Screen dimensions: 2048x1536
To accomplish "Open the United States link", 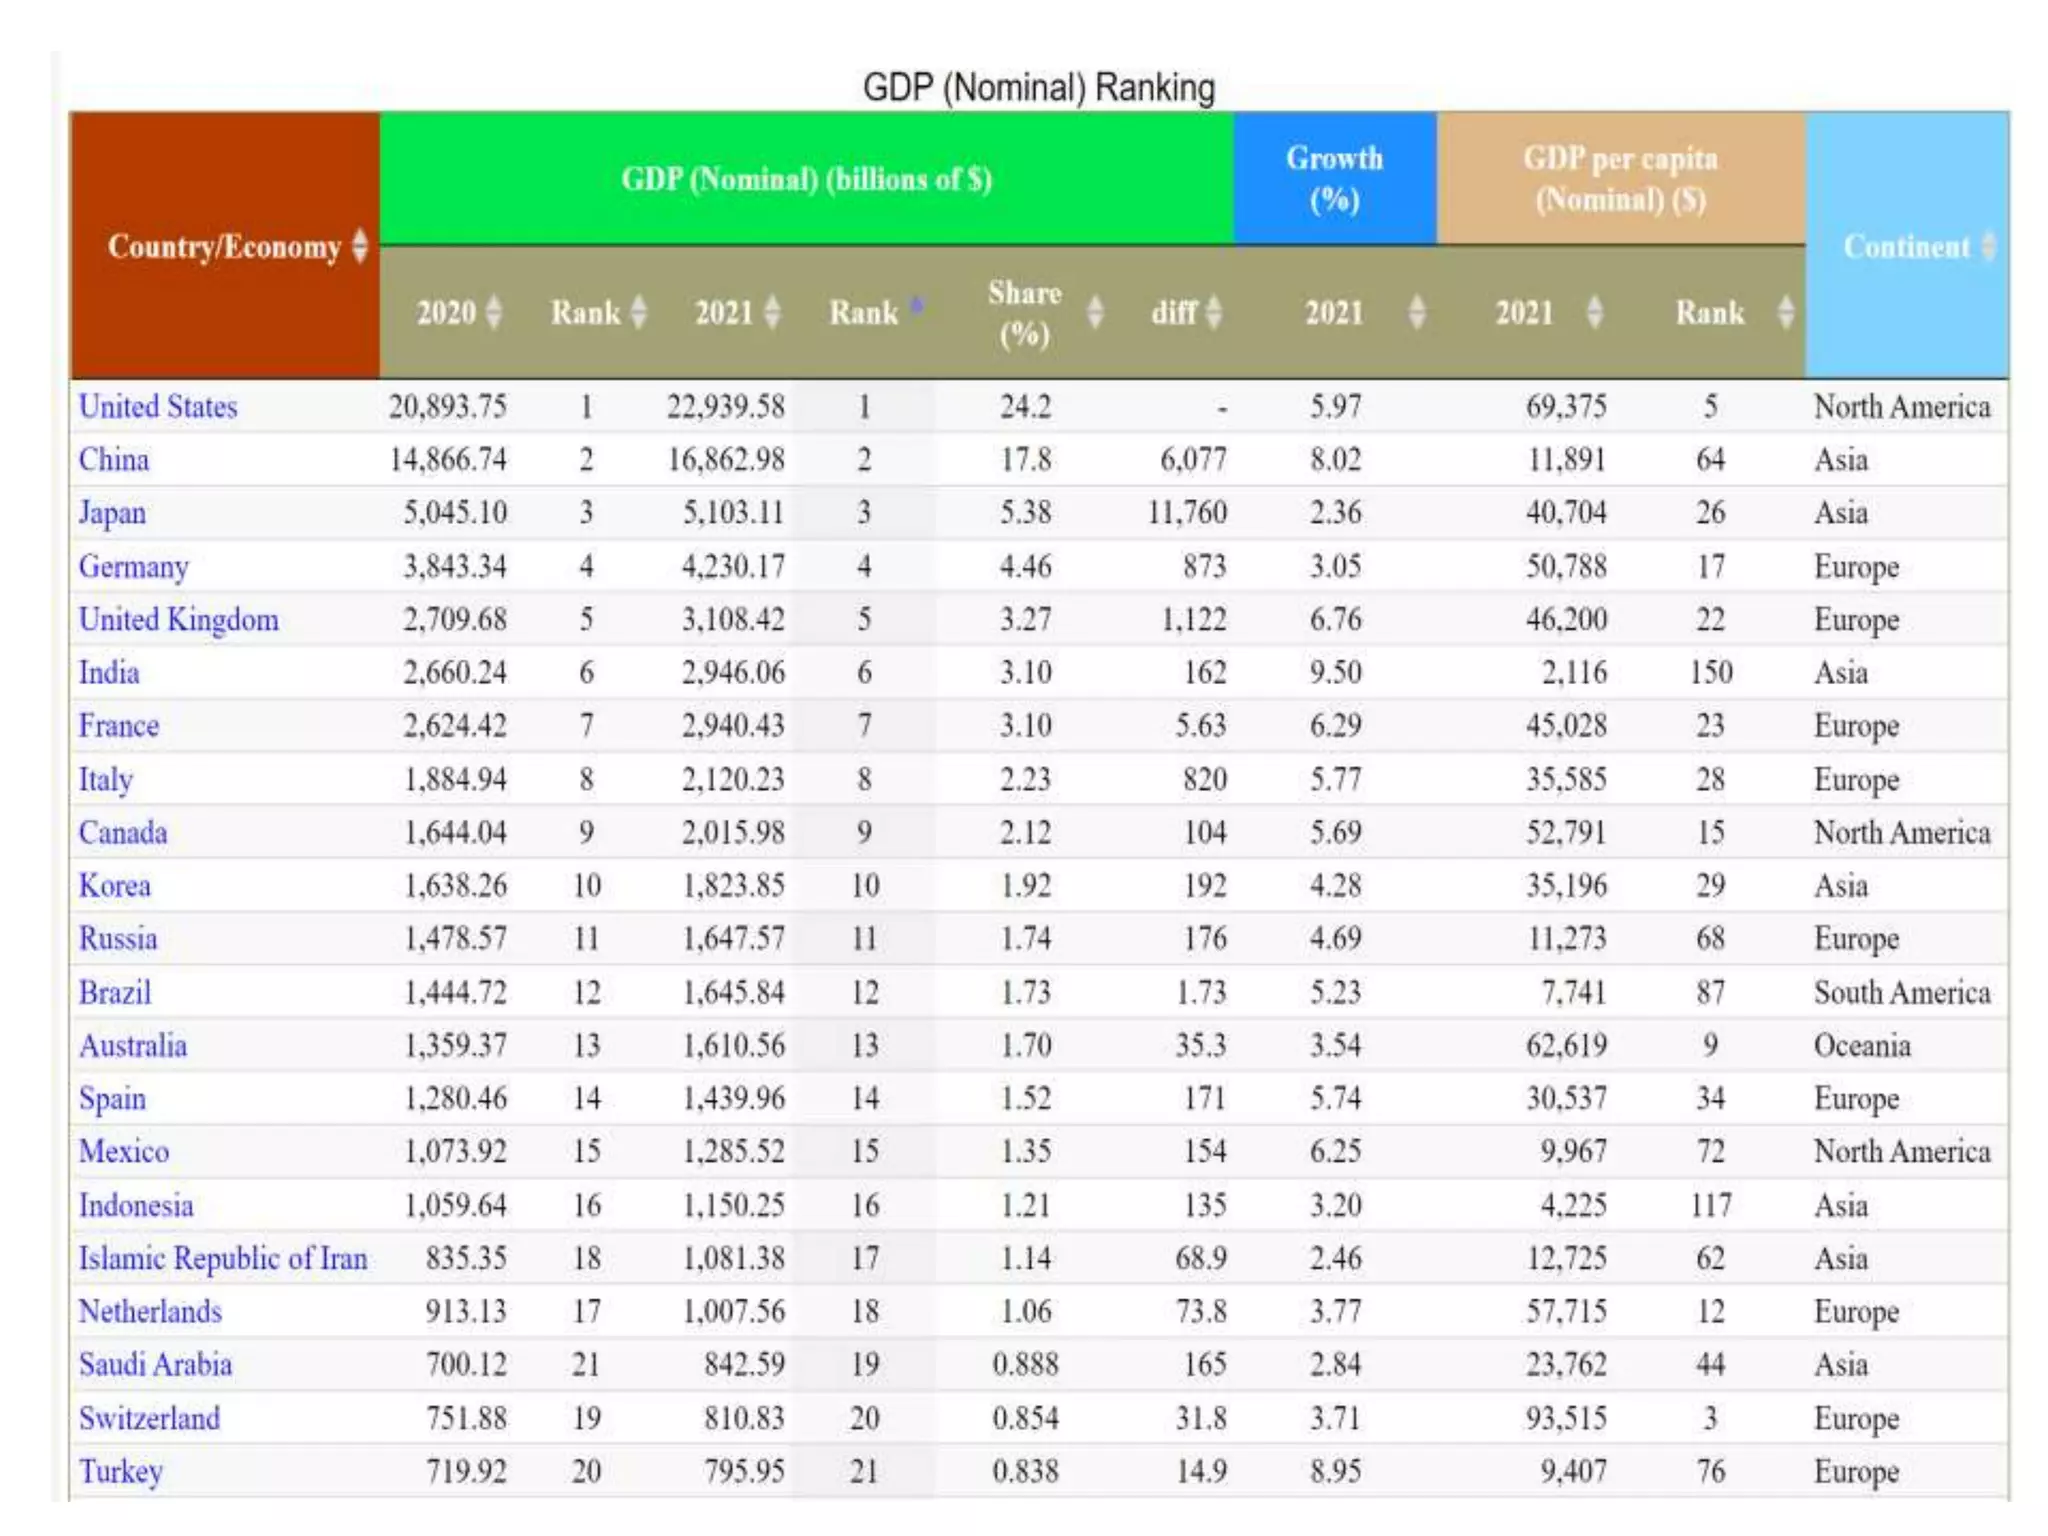I will click(x=158, y=406).
